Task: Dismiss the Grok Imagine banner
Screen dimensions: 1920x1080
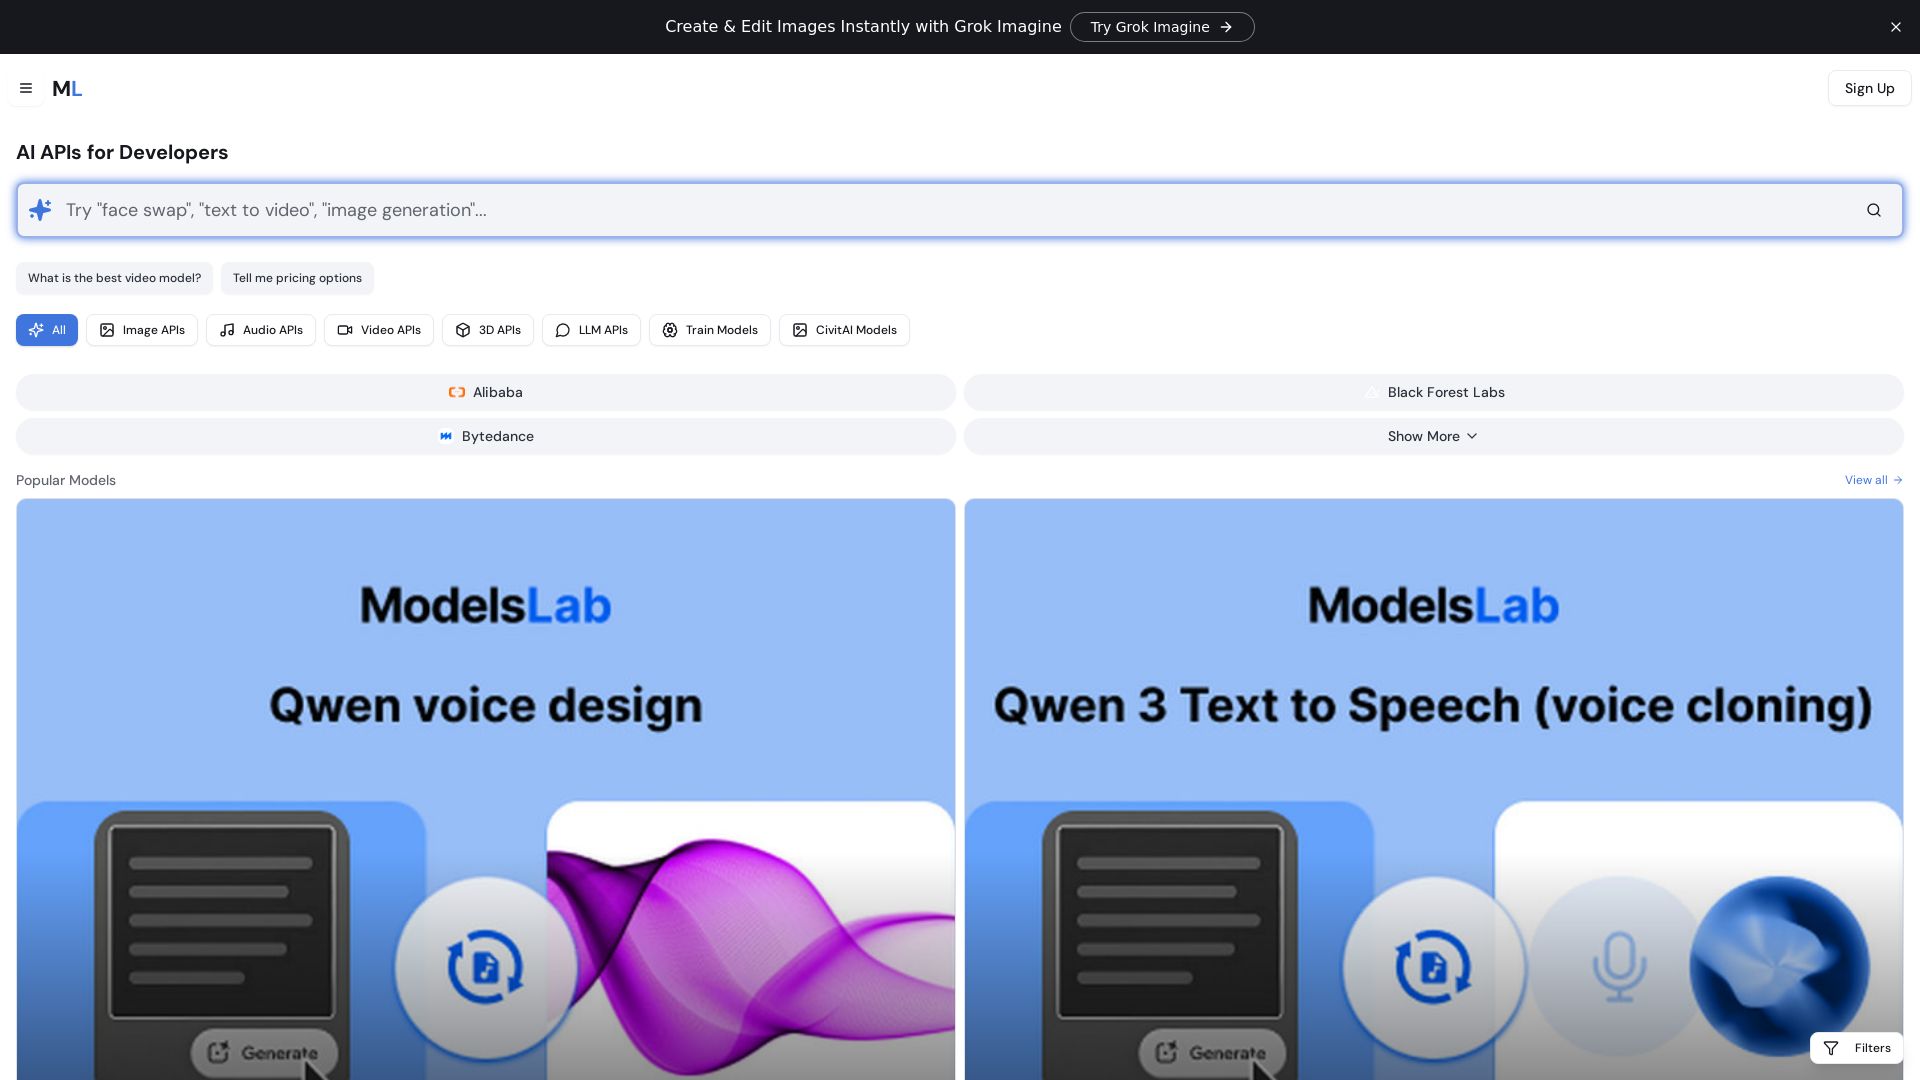Action: (1896, 26)
